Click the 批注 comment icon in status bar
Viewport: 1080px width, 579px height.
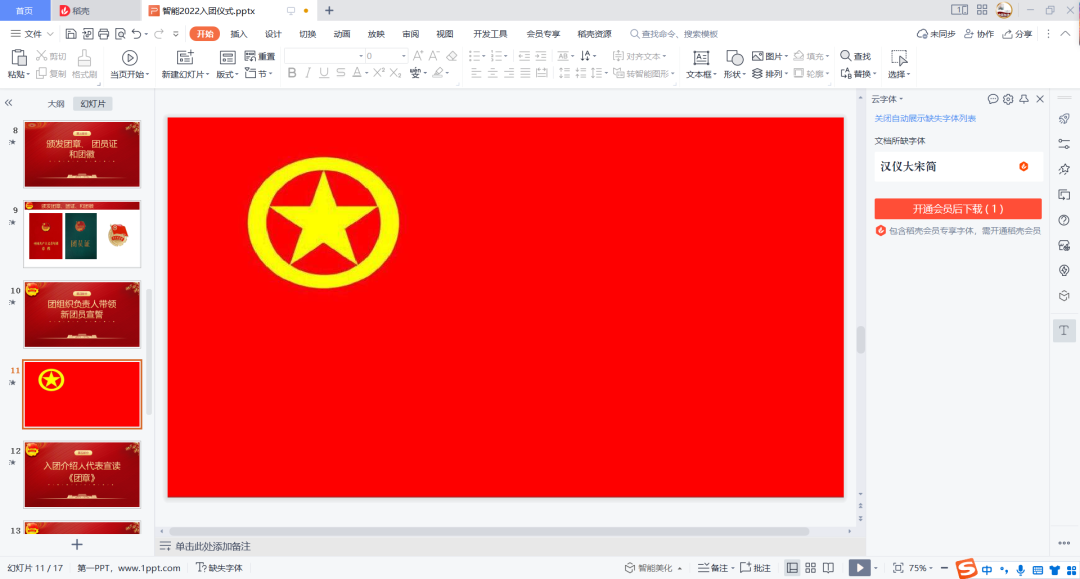coord(755,568)
